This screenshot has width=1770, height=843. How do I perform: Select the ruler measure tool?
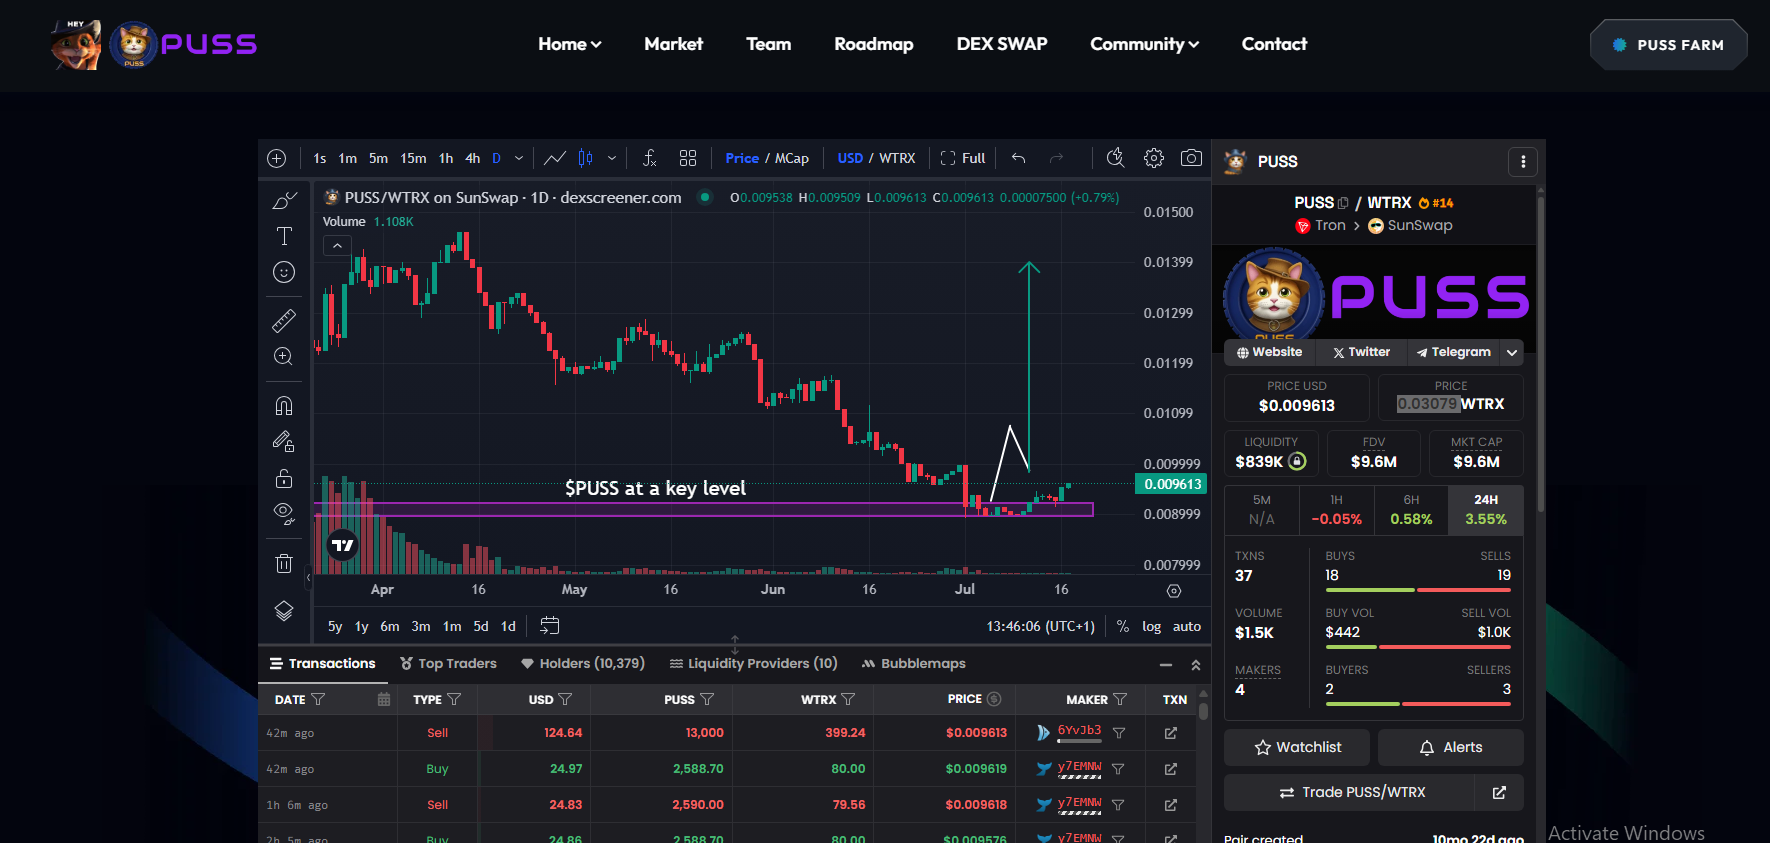click(x=284, y=320)
